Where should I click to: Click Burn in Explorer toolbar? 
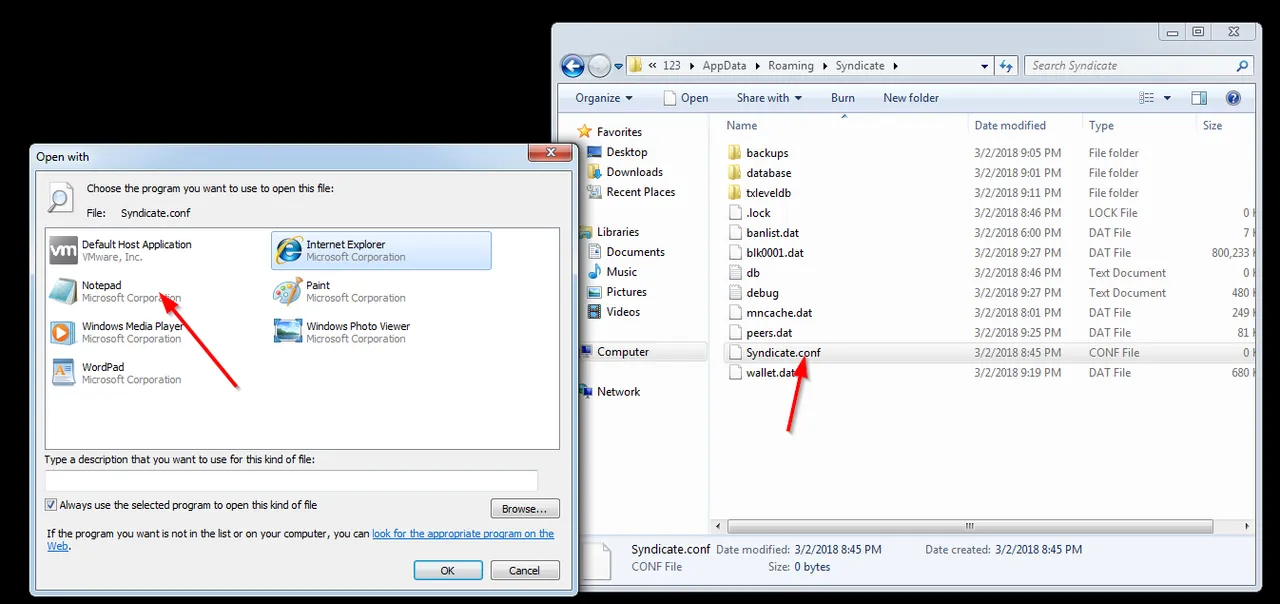coord(843,98)
